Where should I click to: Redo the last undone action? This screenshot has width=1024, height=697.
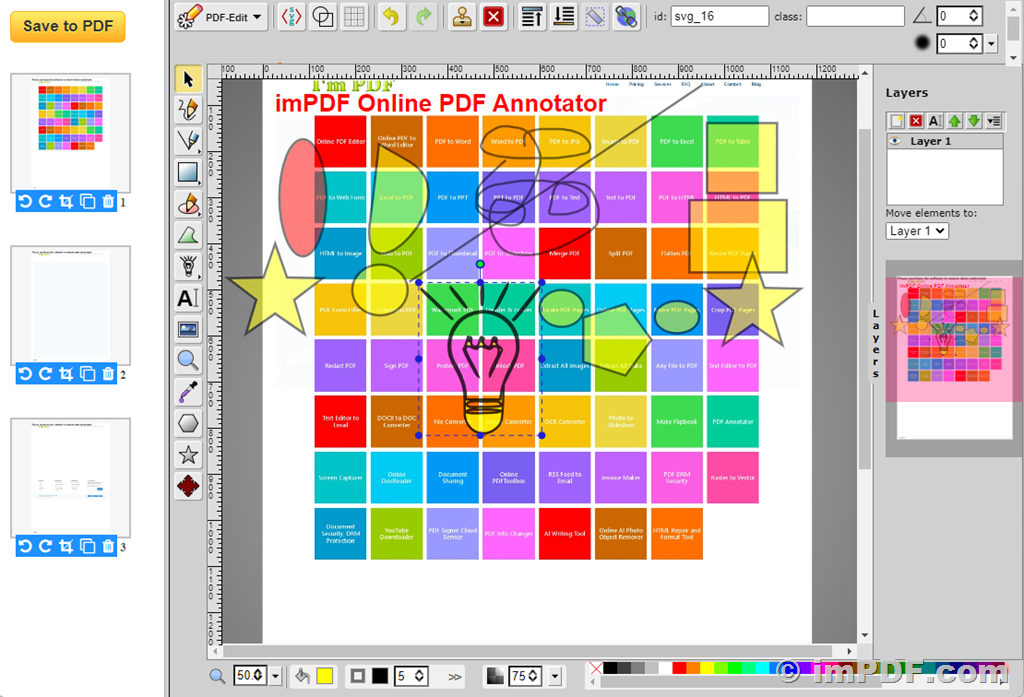point(424,16)
